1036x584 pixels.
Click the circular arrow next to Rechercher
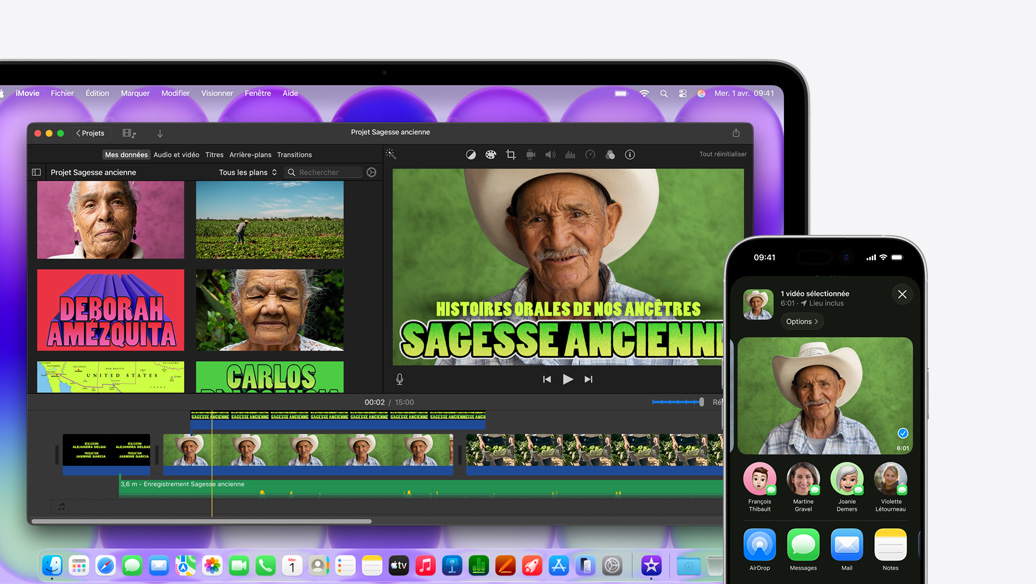coord(370,172)
